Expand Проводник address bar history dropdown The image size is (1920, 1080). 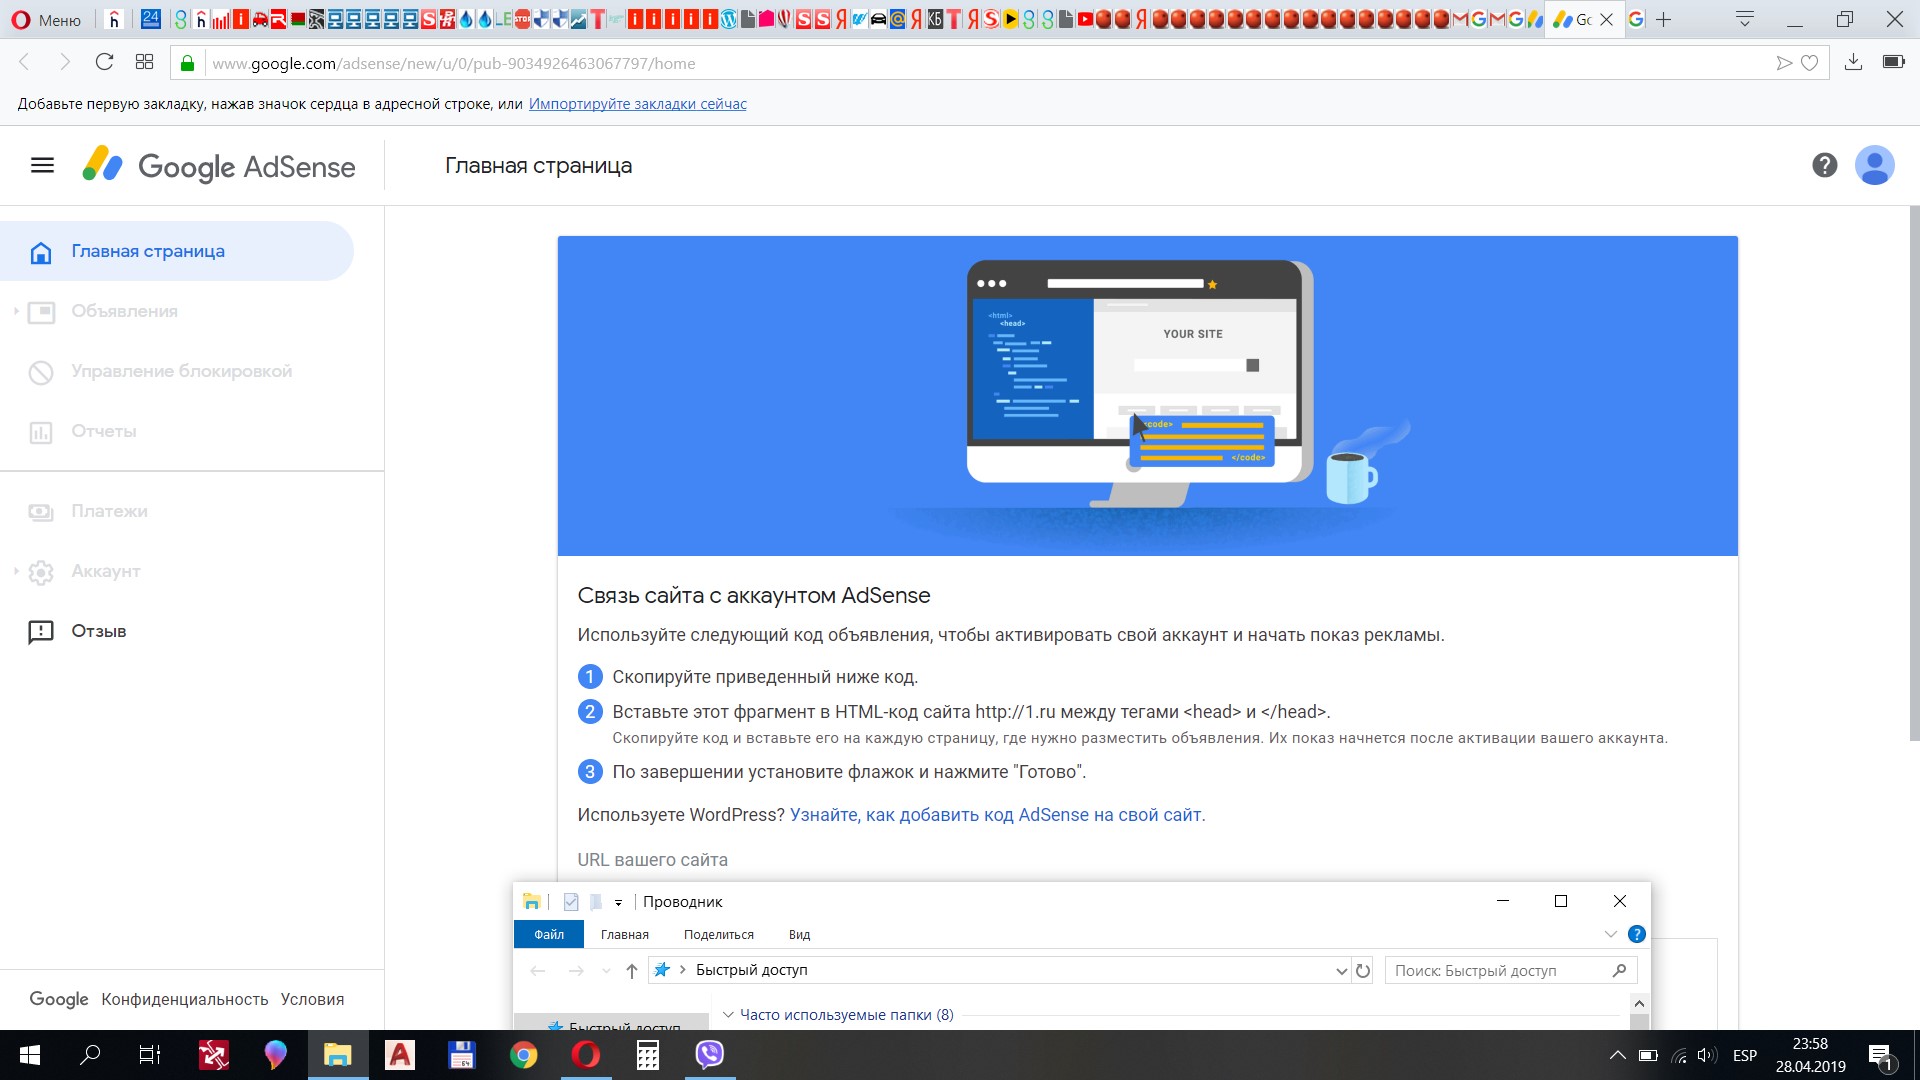coord(1341,970)
